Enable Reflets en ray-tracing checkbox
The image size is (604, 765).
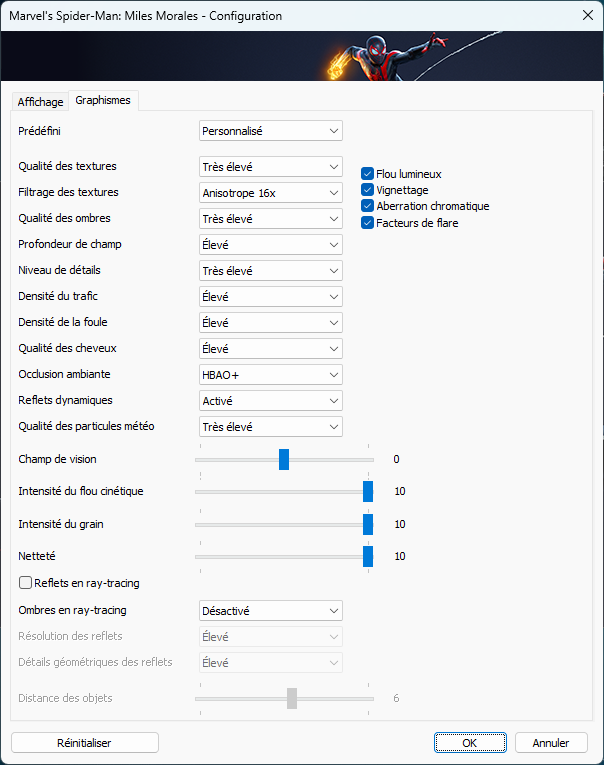pos(25,583)
